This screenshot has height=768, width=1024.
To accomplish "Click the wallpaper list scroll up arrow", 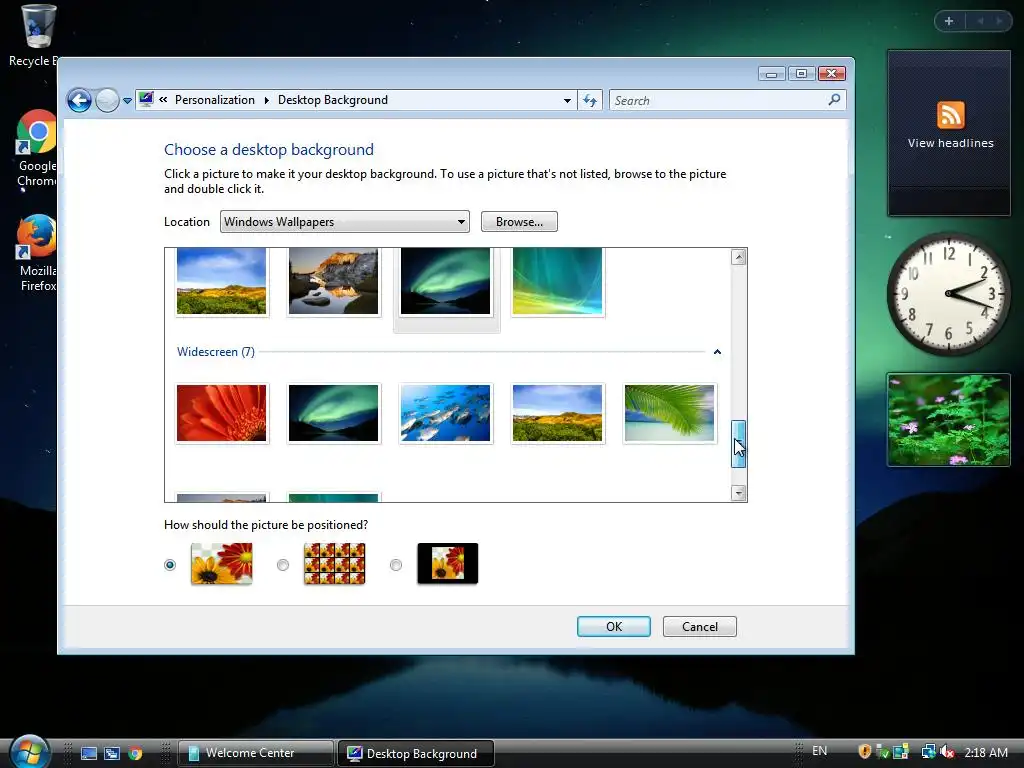I will point(739,257).
